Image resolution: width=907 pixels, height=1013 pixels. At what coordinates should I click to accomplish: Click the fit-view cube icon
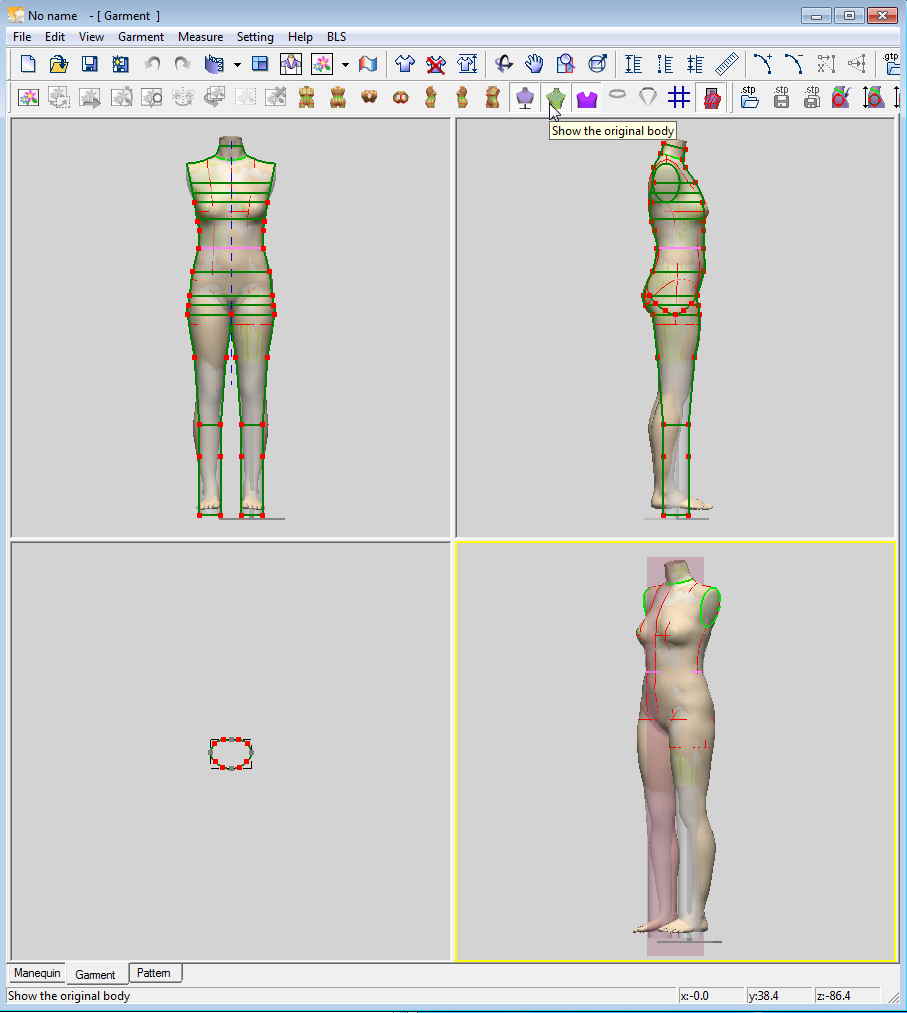tap(597, 63)
